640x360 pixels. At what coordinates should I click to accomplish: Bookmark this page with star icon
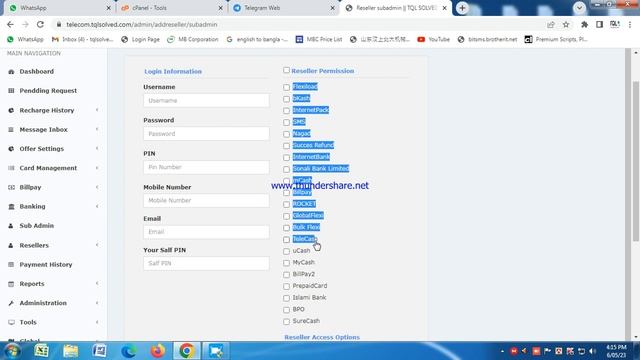[x=566, y=24]
